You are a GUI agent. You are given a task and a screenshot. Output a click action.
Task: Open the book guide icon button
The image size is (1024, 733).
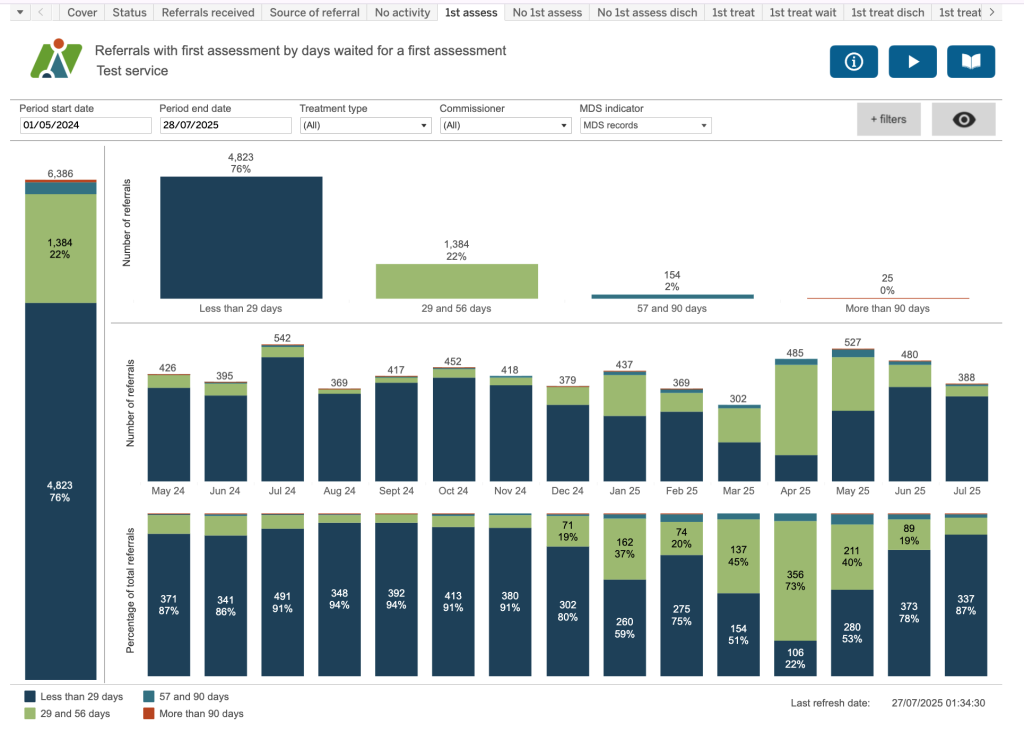(971, 61)
